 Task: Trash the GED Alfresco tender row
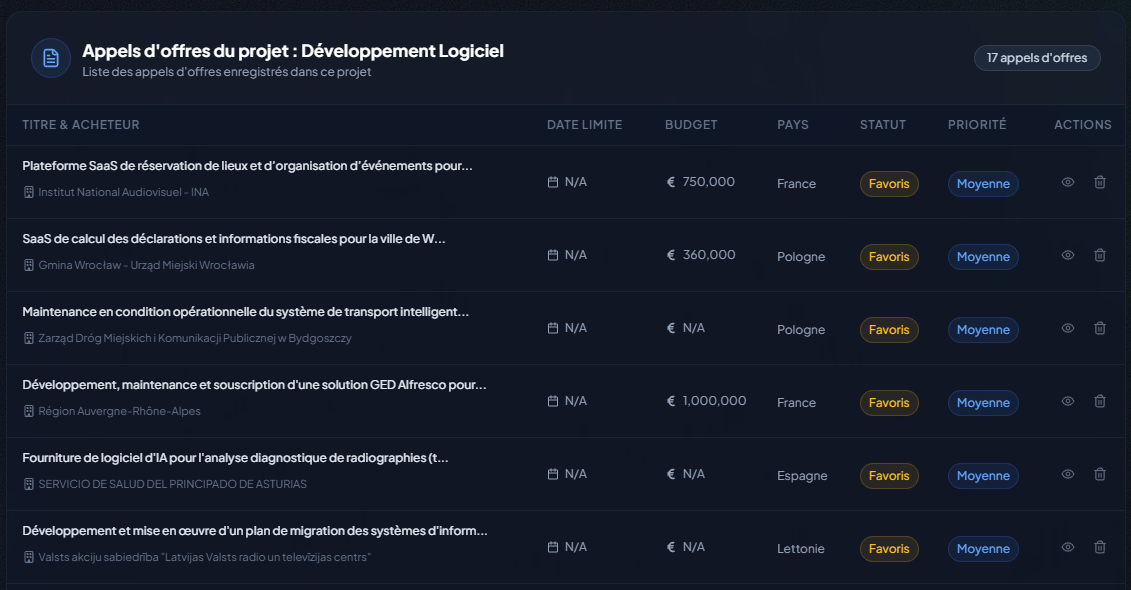(x=1100, y=402)
